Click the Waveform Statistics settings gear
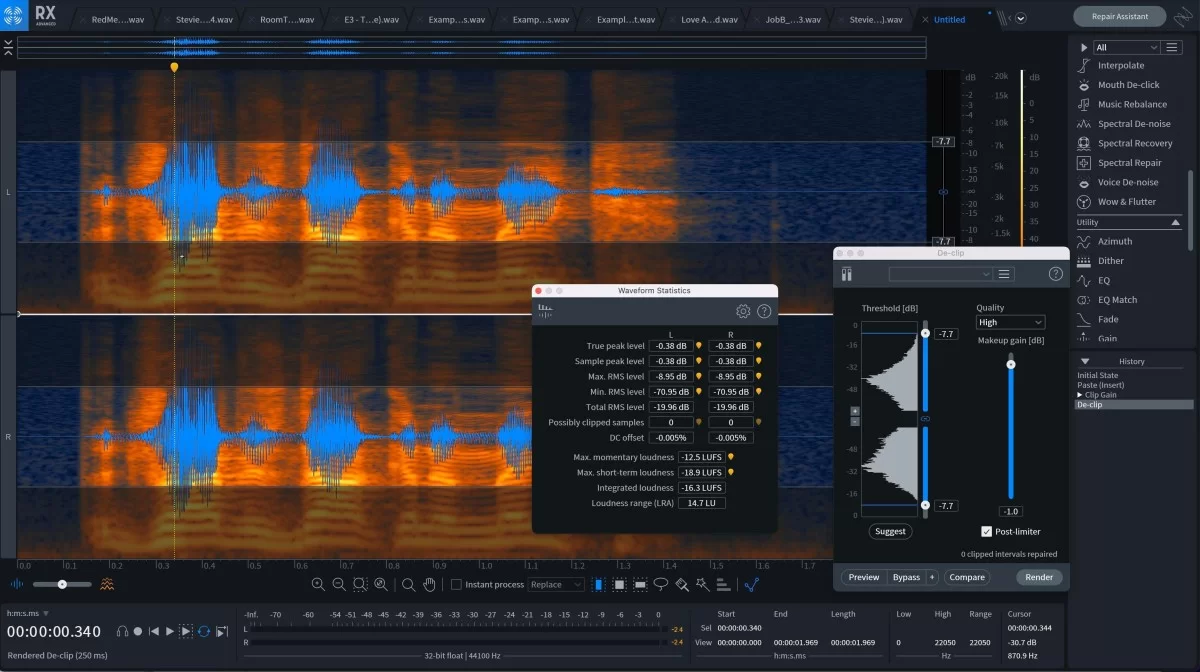1200x672 pixels. 743,311
